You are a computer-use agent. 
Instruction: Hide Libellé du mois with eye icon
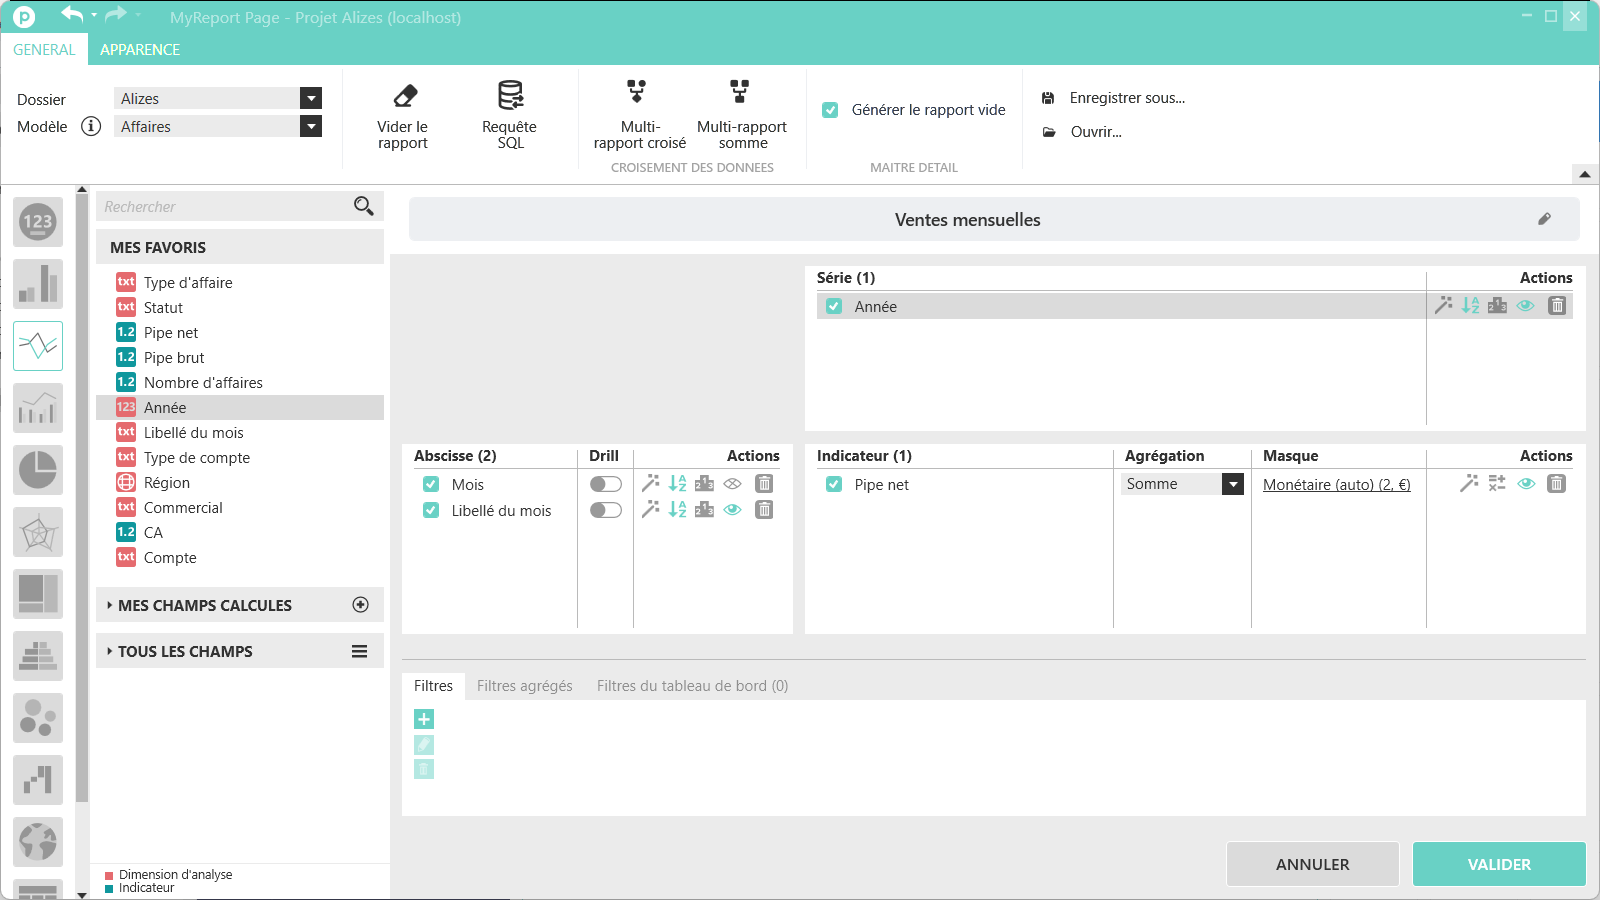[x=733, y=510]
